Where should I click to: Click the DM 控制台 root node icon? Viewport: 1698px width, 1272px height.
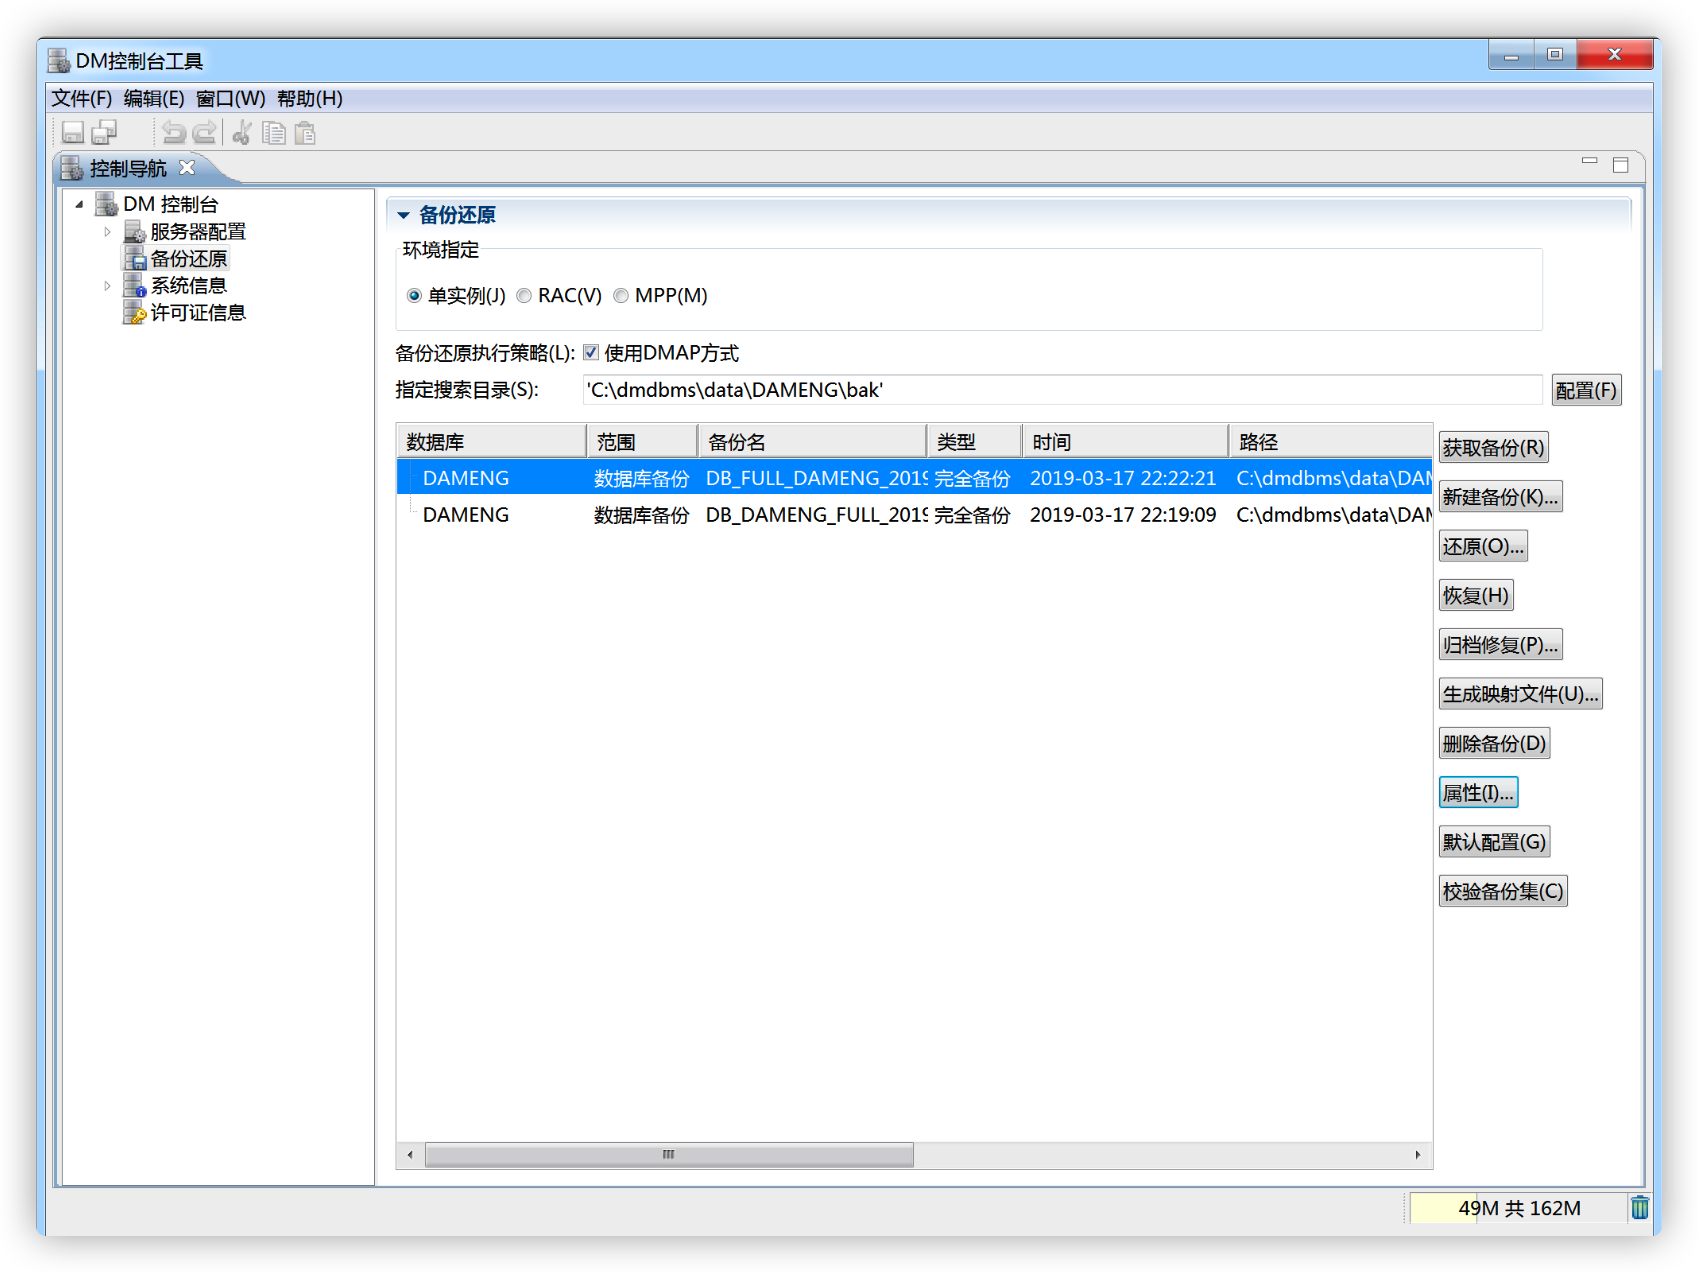106,204
